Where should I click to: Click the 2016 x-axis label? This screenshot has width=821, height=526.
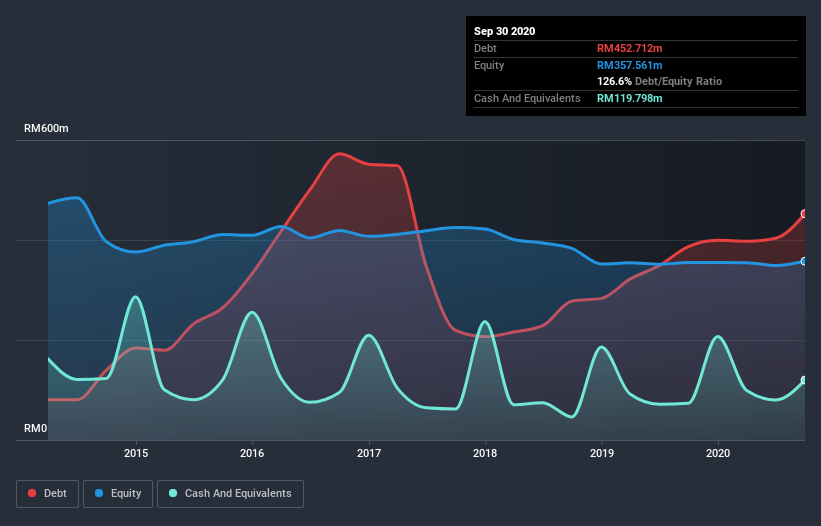tap(252, 453)
